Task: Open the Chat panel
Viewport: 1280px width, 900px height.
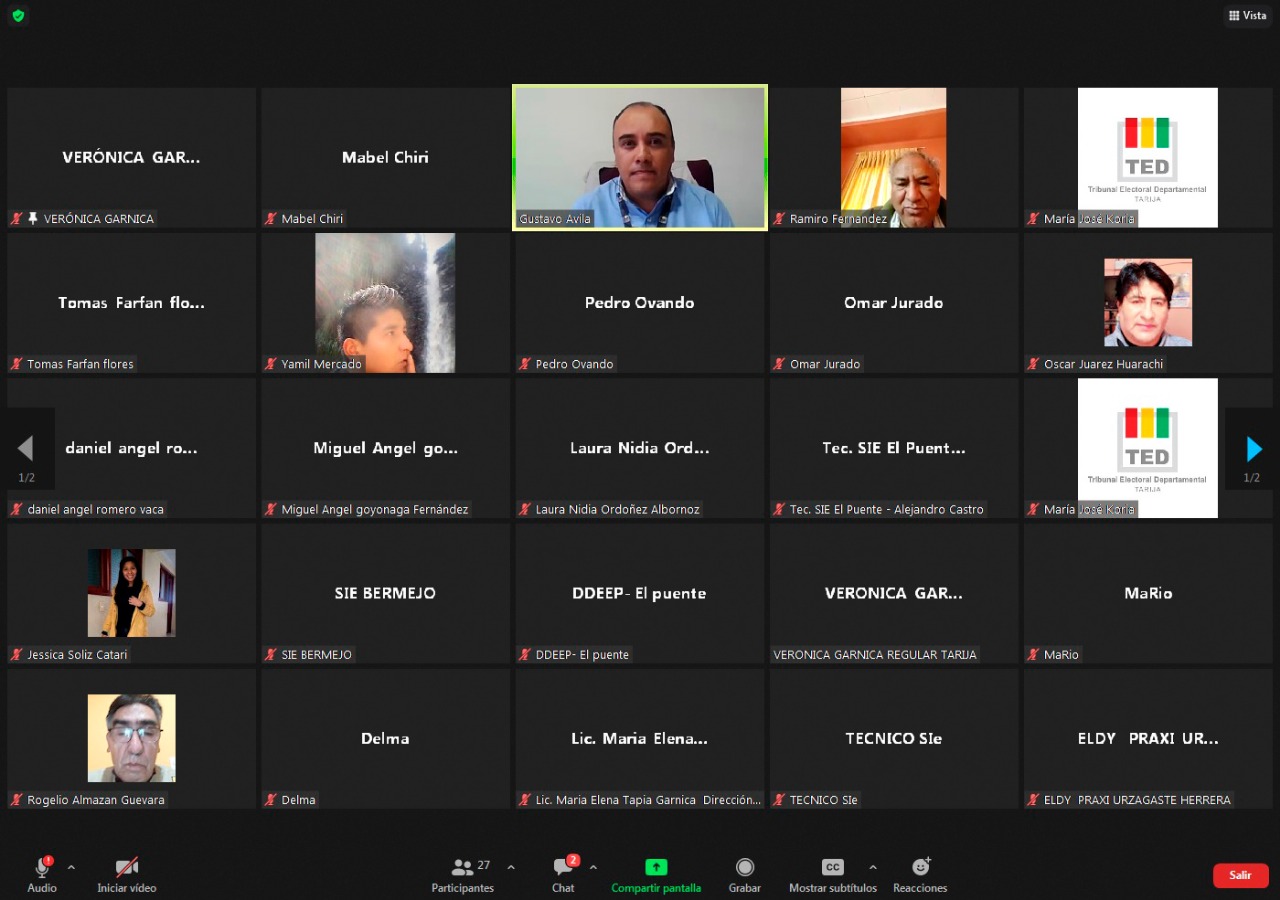Action: [563, 867]
